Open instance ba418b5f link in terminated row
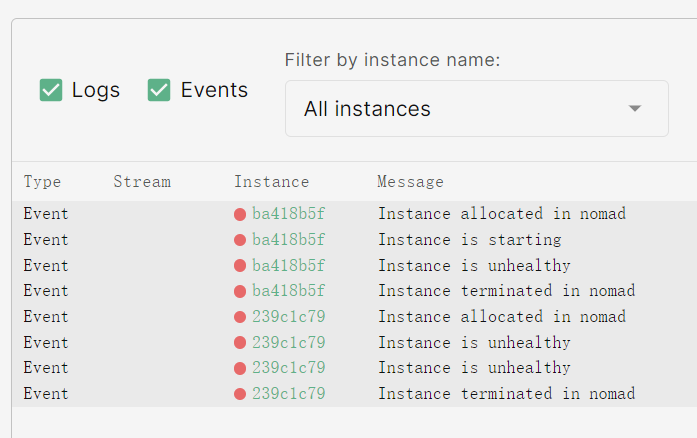The width and height of the screenshot is (697, 438). (288, 291)
